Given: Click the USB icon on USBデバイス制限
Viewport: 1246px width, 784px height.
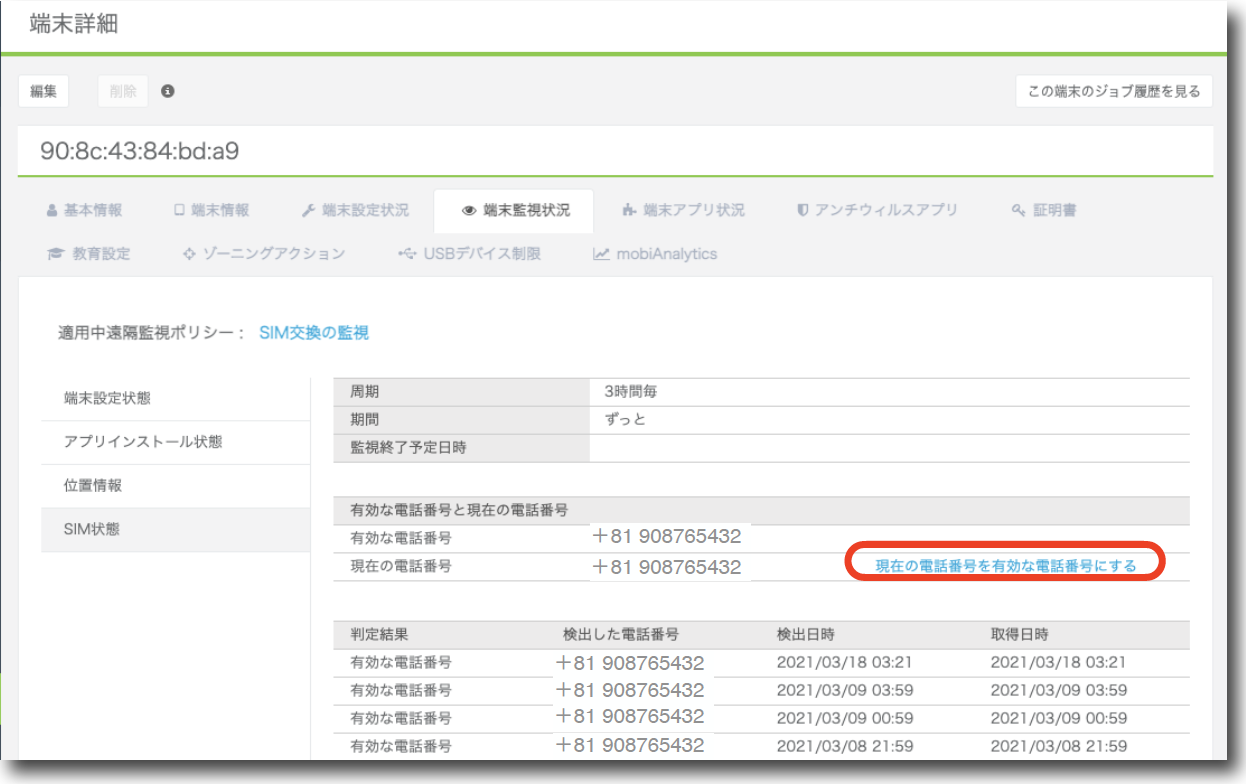Looking at the screenshot, I should click(406, 254).
